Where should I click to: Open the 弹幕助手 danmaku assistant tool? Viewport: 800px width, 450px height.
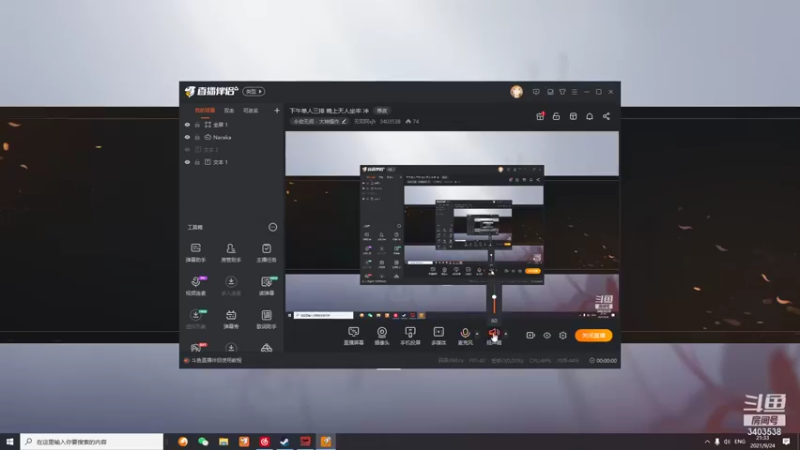[195, 253]
